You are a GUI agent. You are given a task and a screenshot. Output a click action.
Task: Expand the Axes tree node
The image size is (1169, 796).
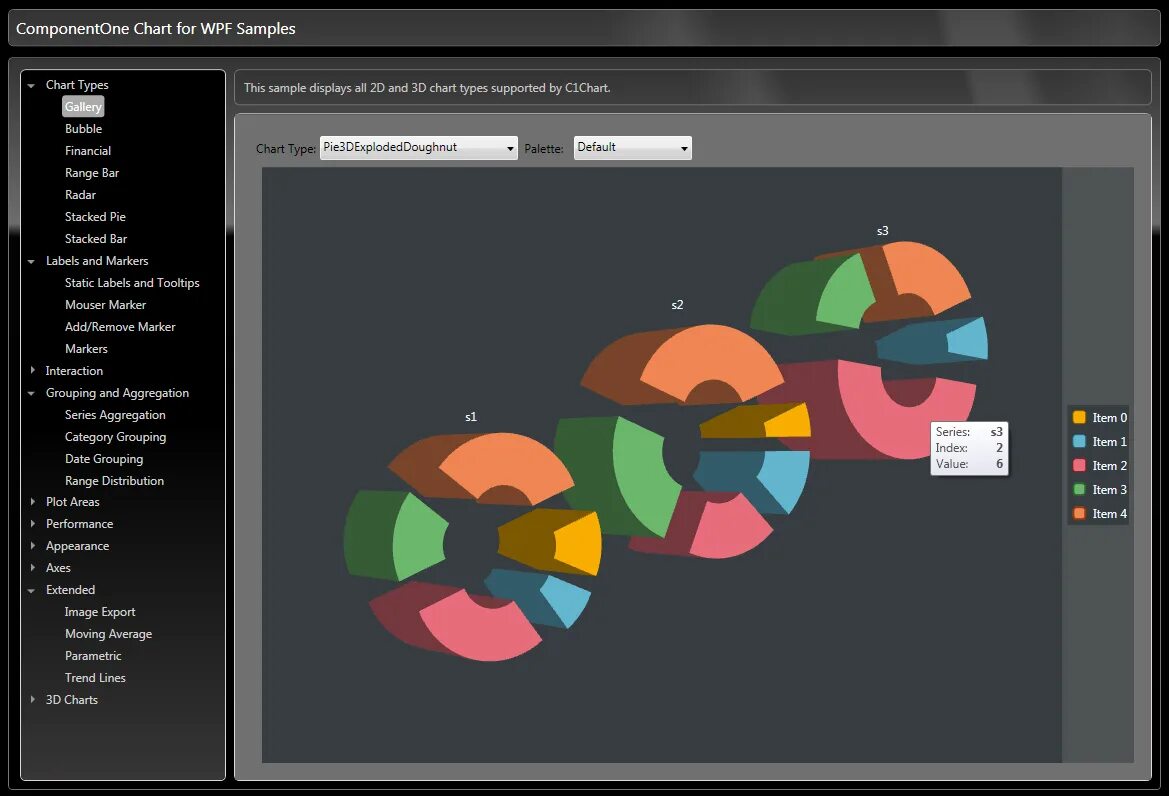(x=32, y=568)
